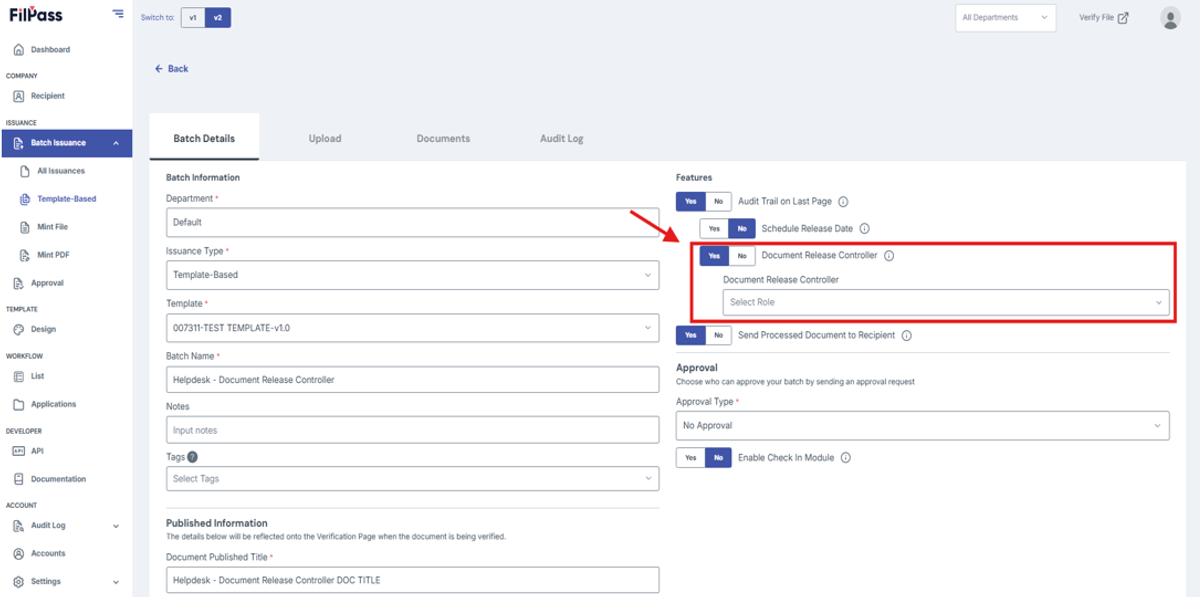Switch to version v1
The height and width of the screenshot is (597, 1200).
193,17
